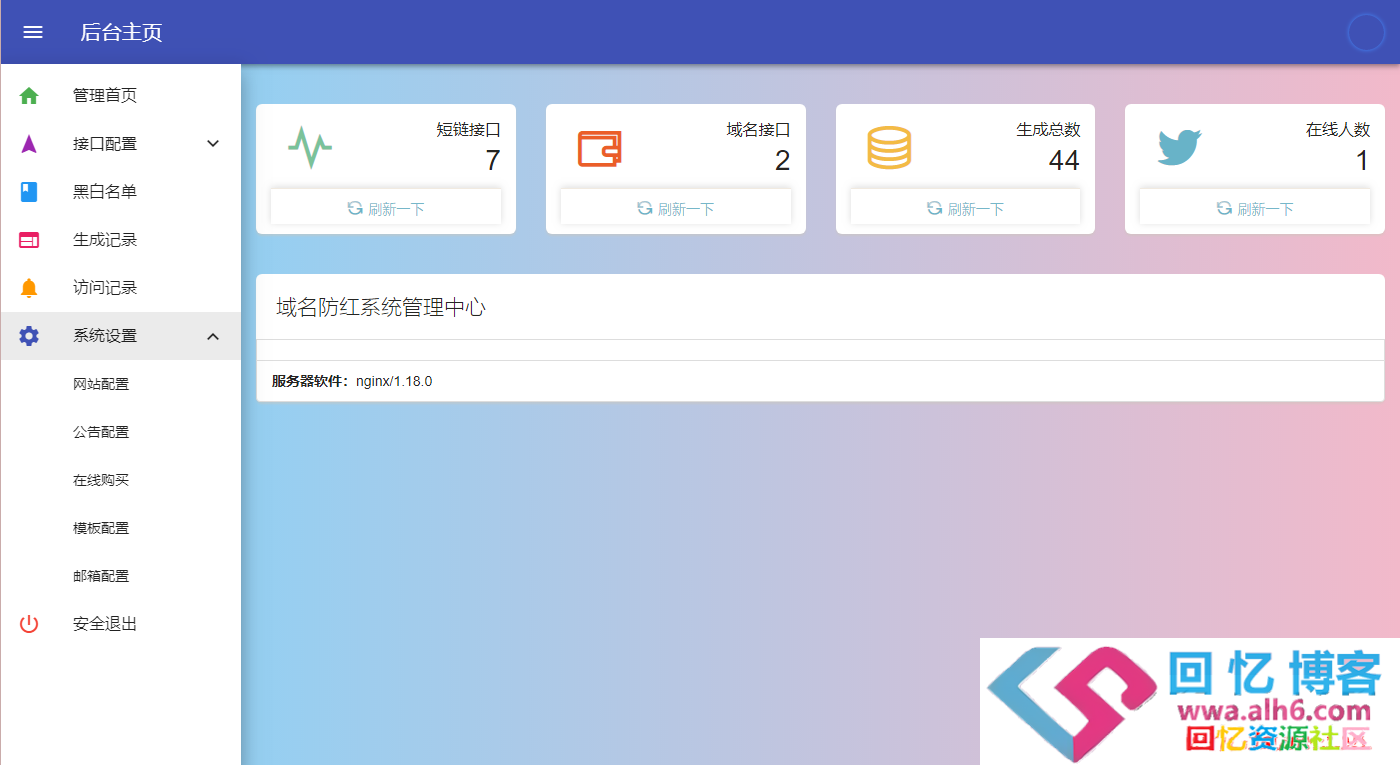Screen dimensions: 1400x765
Task: Click the nginx/1.18.0 value
Action: click(x=394, y=381)
